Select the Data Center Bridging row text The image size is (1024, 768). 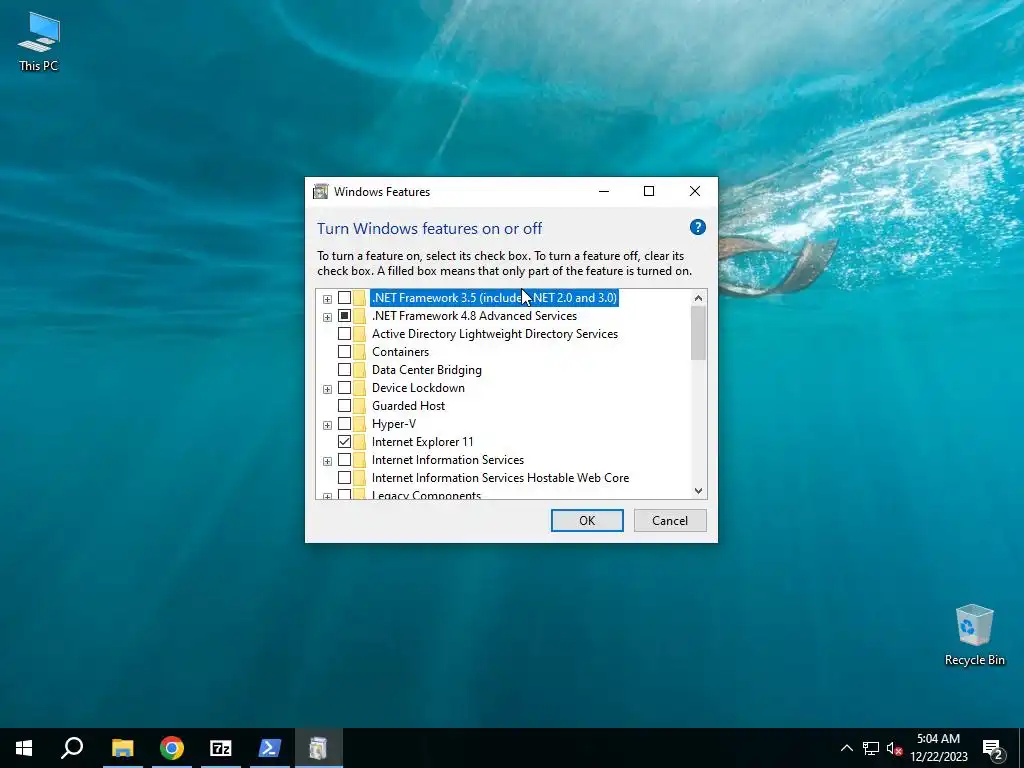[426, 370]
